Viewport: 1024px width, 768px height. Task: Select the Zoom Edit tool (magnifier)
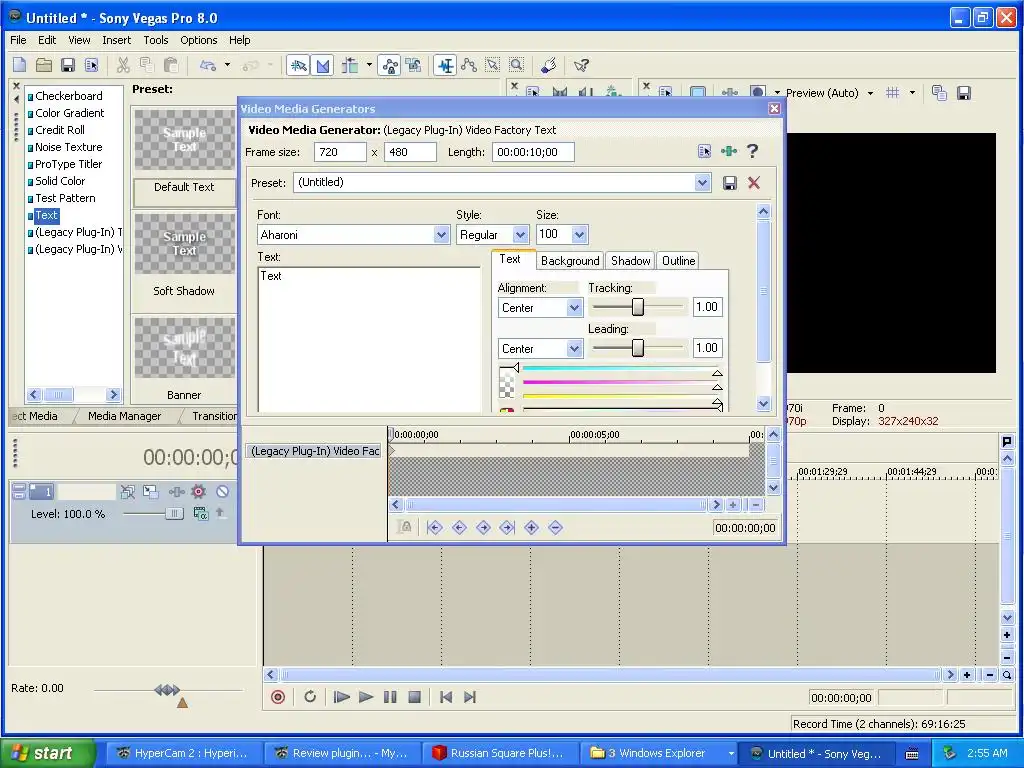click(517, 65)
